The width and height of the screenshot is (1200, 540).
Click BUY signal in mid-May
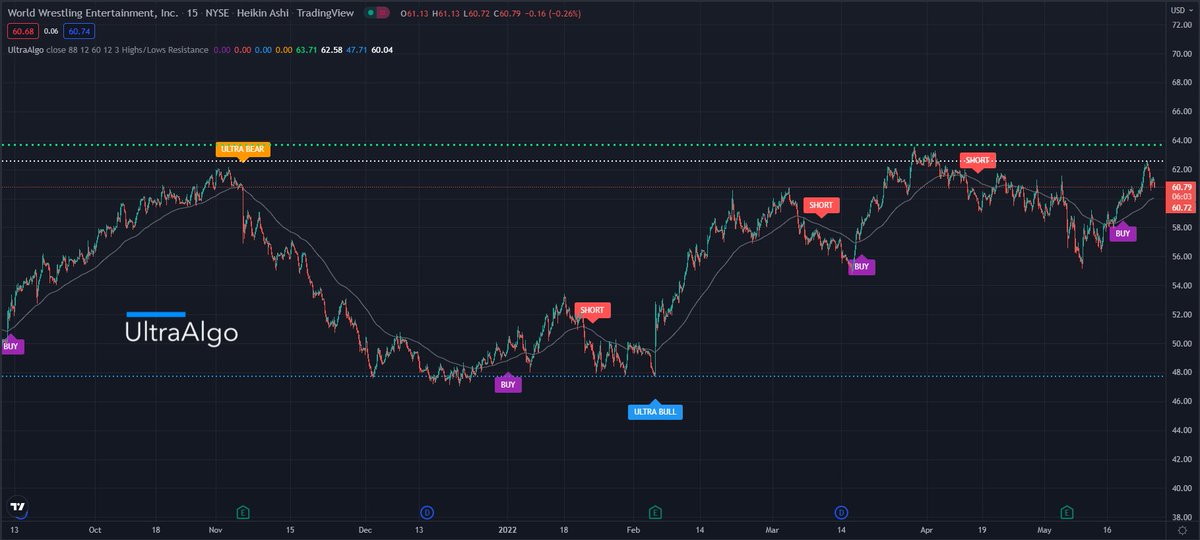[x=1123, y=232]
